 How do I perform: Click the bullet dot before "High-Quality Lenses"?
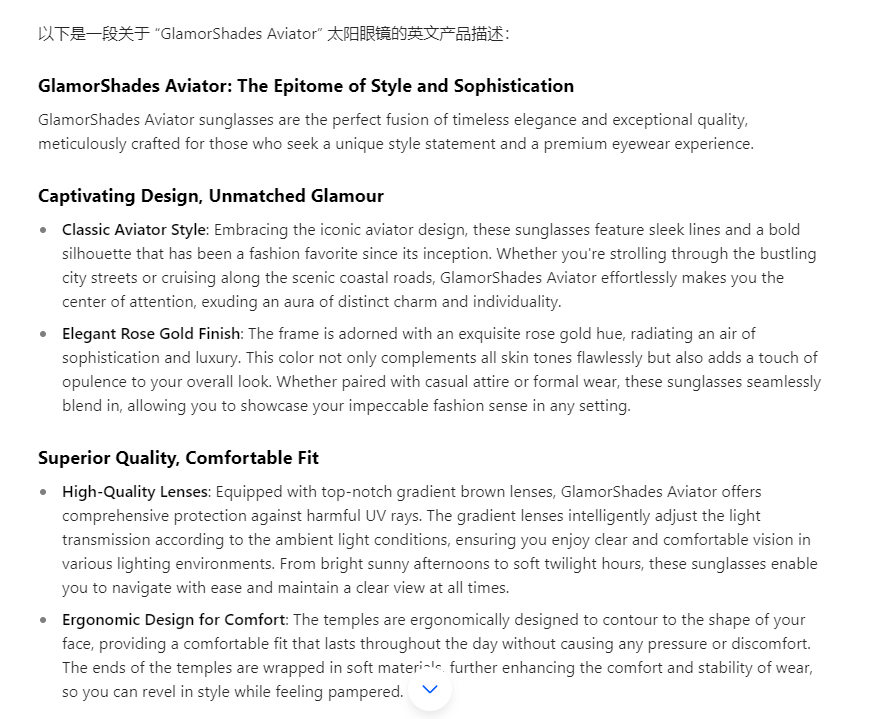pos(43,492)
